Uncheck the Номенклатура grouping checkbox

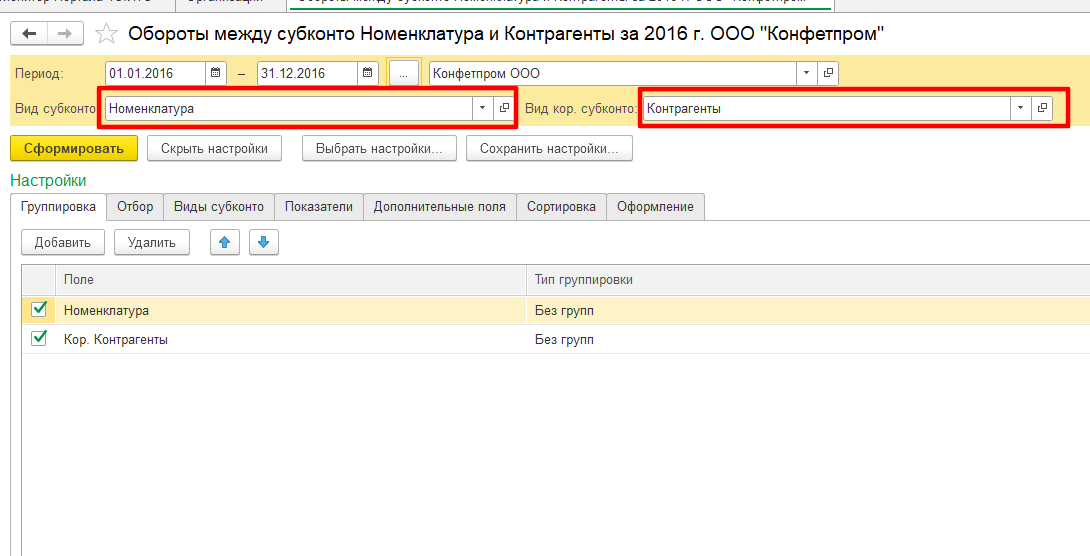coord(40,308)
